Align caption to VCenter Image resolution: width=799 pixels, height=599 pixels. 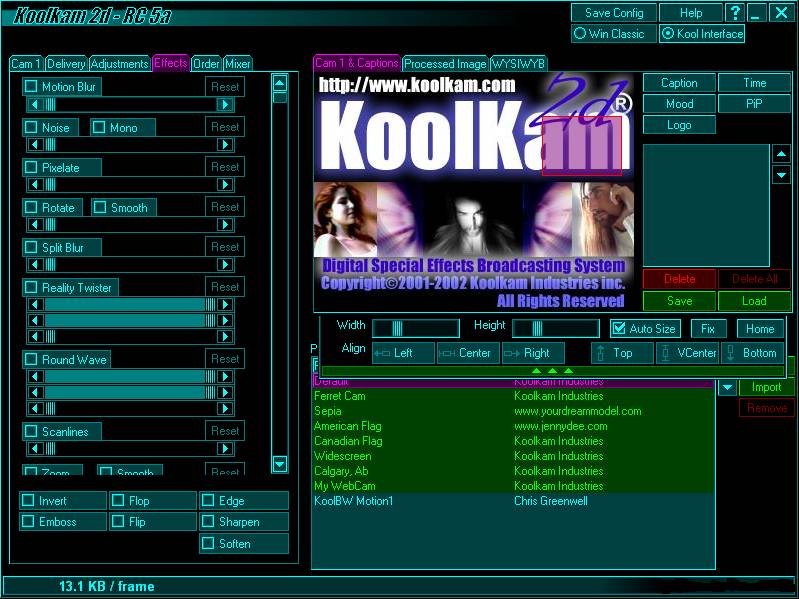(687, 352)
